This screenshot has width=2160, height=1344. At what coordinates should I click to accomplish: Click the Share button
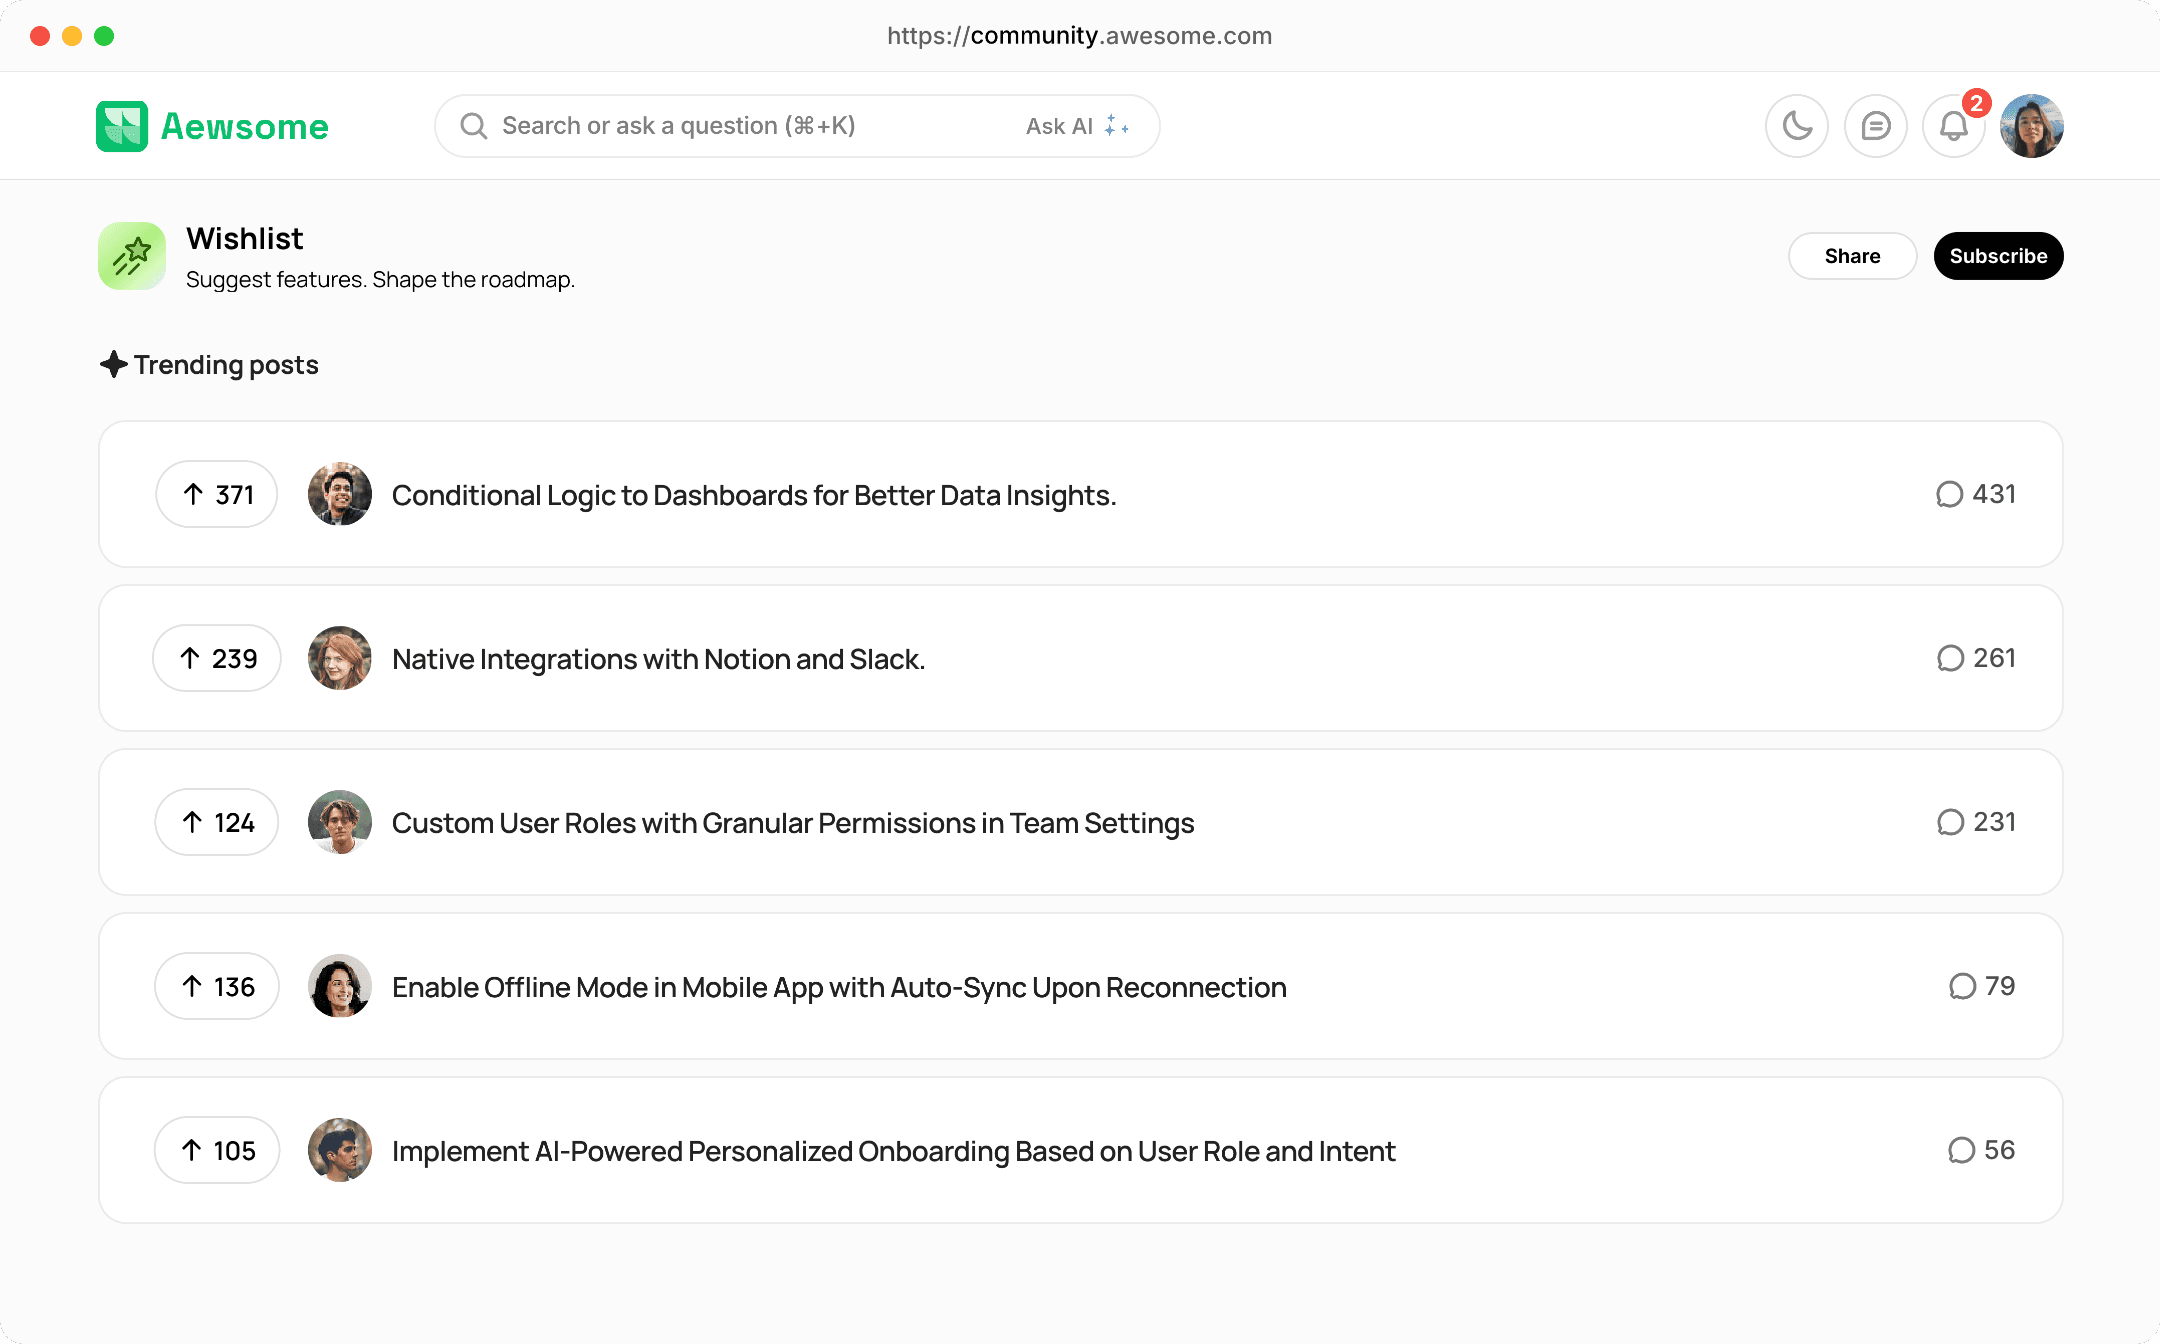[1852, 256]
